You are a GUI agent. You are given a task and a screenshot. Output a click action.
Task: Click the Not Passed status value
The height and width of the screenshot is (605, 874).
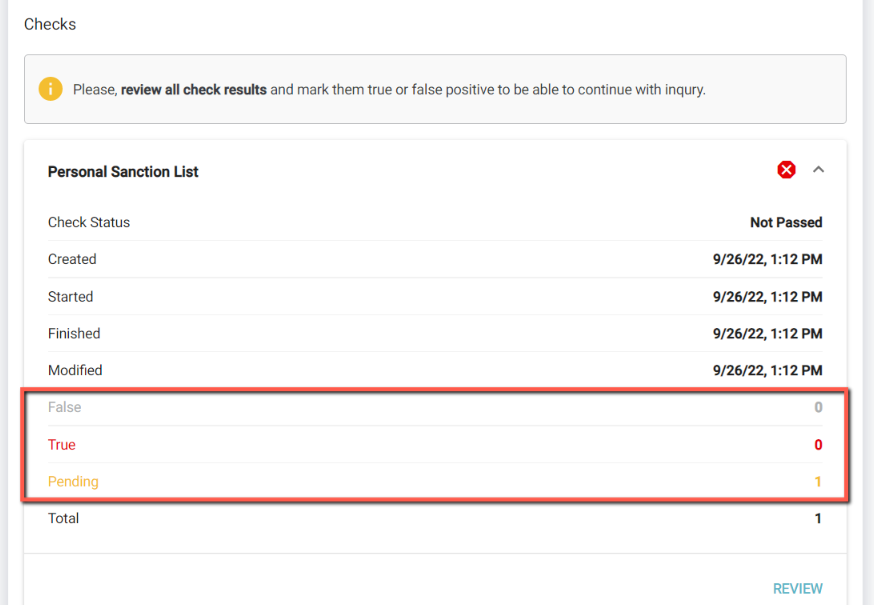point(786,222)
